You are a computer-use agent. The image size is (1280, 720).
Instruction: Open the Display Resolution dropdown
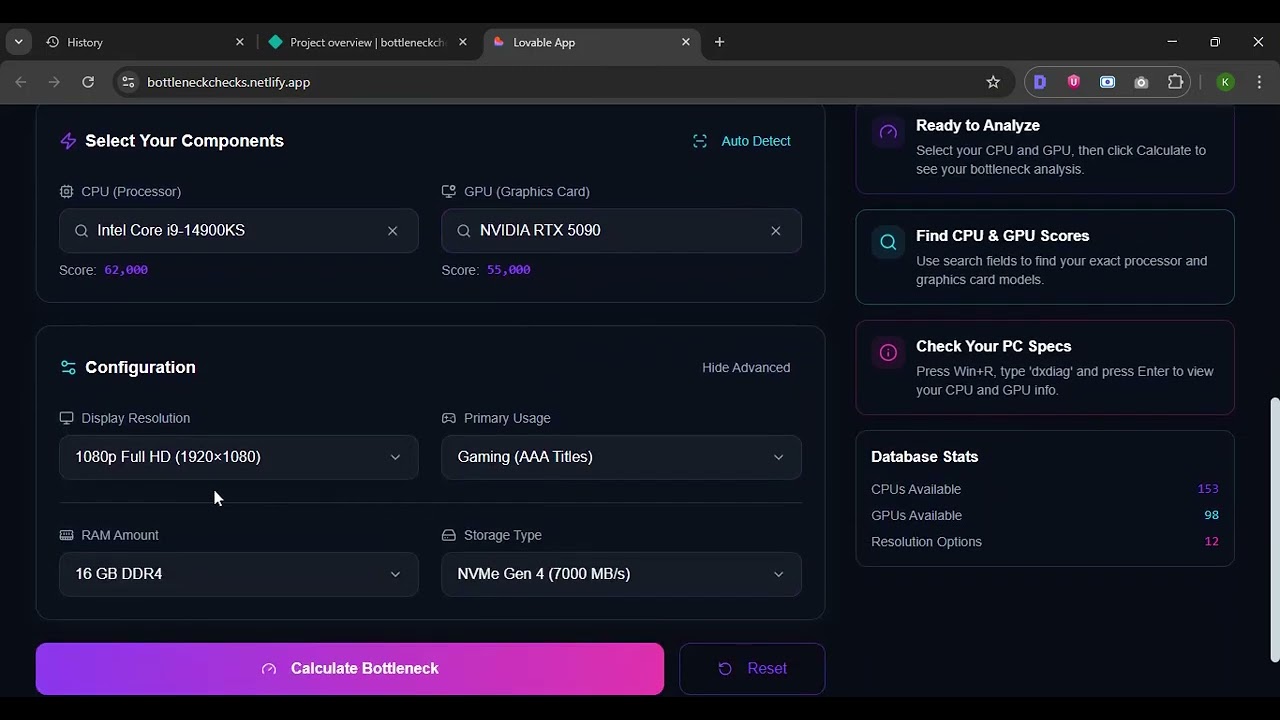[239, 457]
